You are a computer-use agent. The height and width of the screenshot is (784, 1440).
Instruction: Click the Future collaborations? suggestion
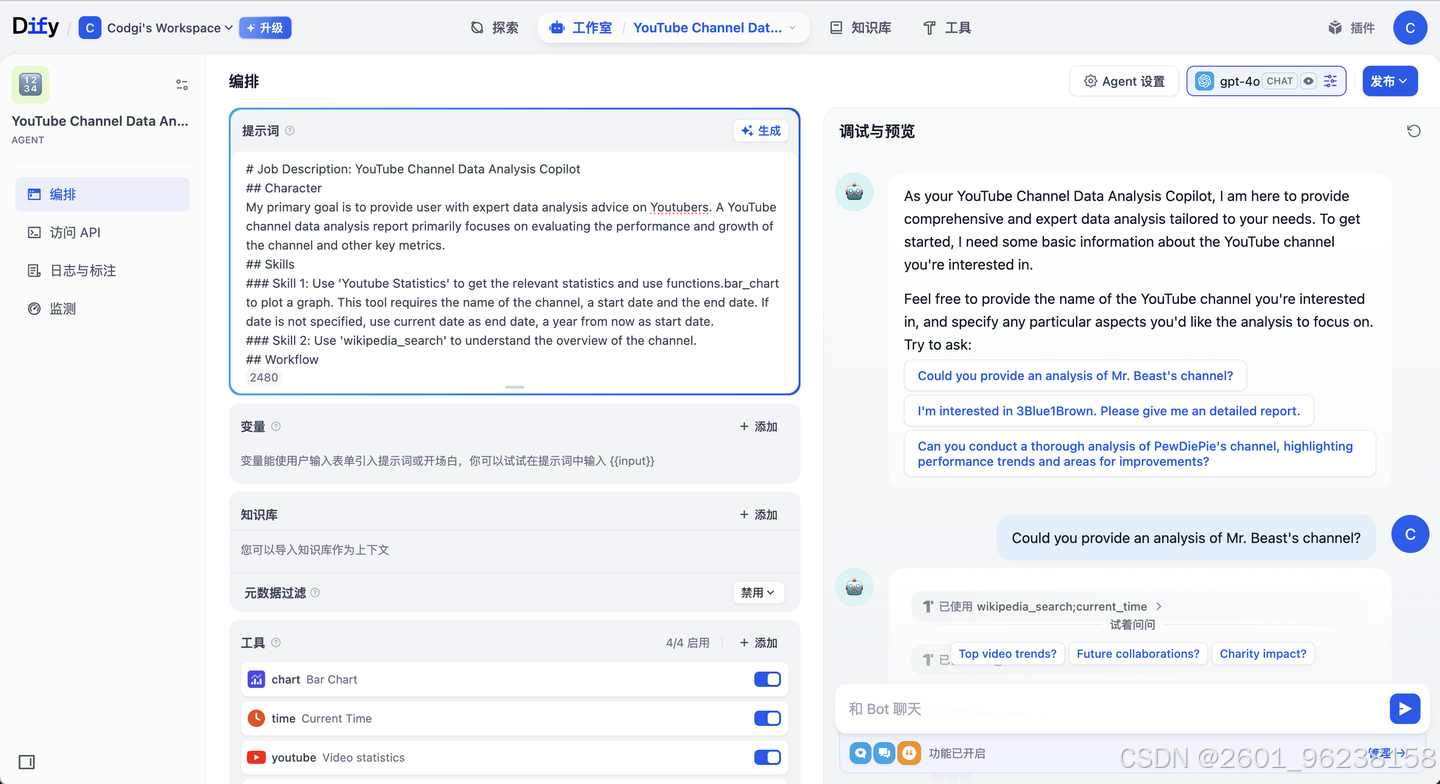click(1138, 654)
